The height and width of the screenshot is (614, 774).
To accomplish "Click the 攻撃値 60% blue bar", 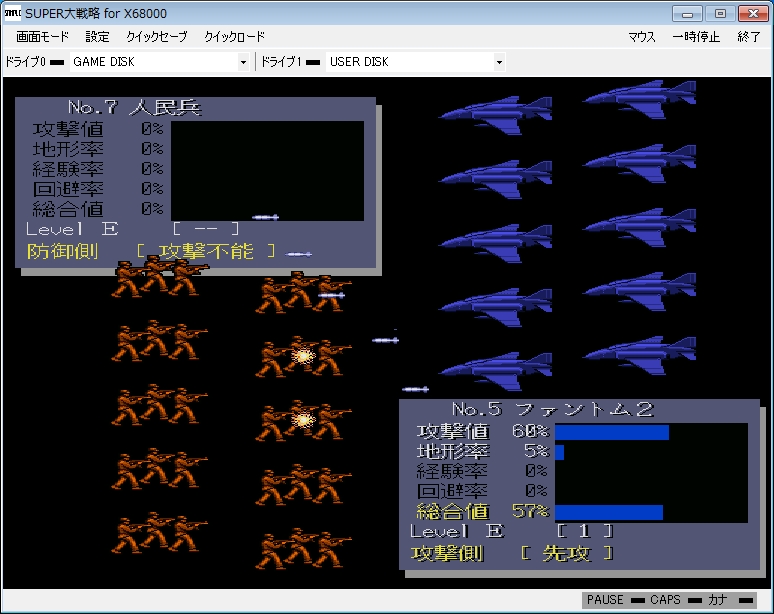I will pos(612,432).
